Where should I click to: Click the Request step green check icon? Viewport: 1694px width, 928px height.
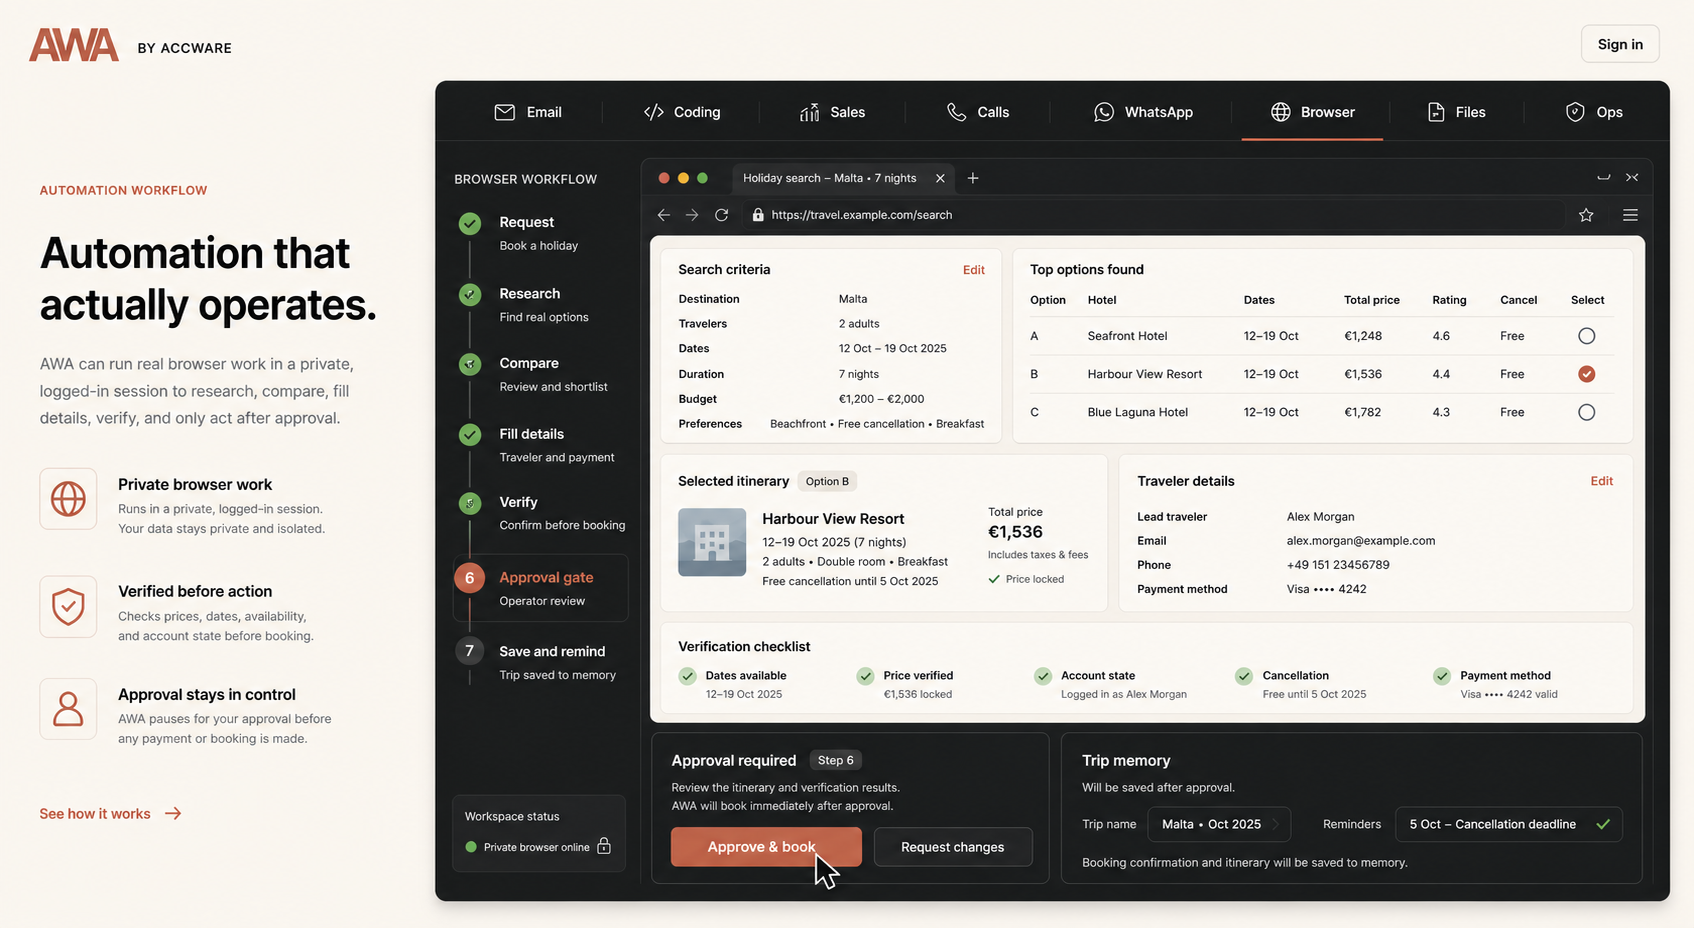[x=470, y=223]
